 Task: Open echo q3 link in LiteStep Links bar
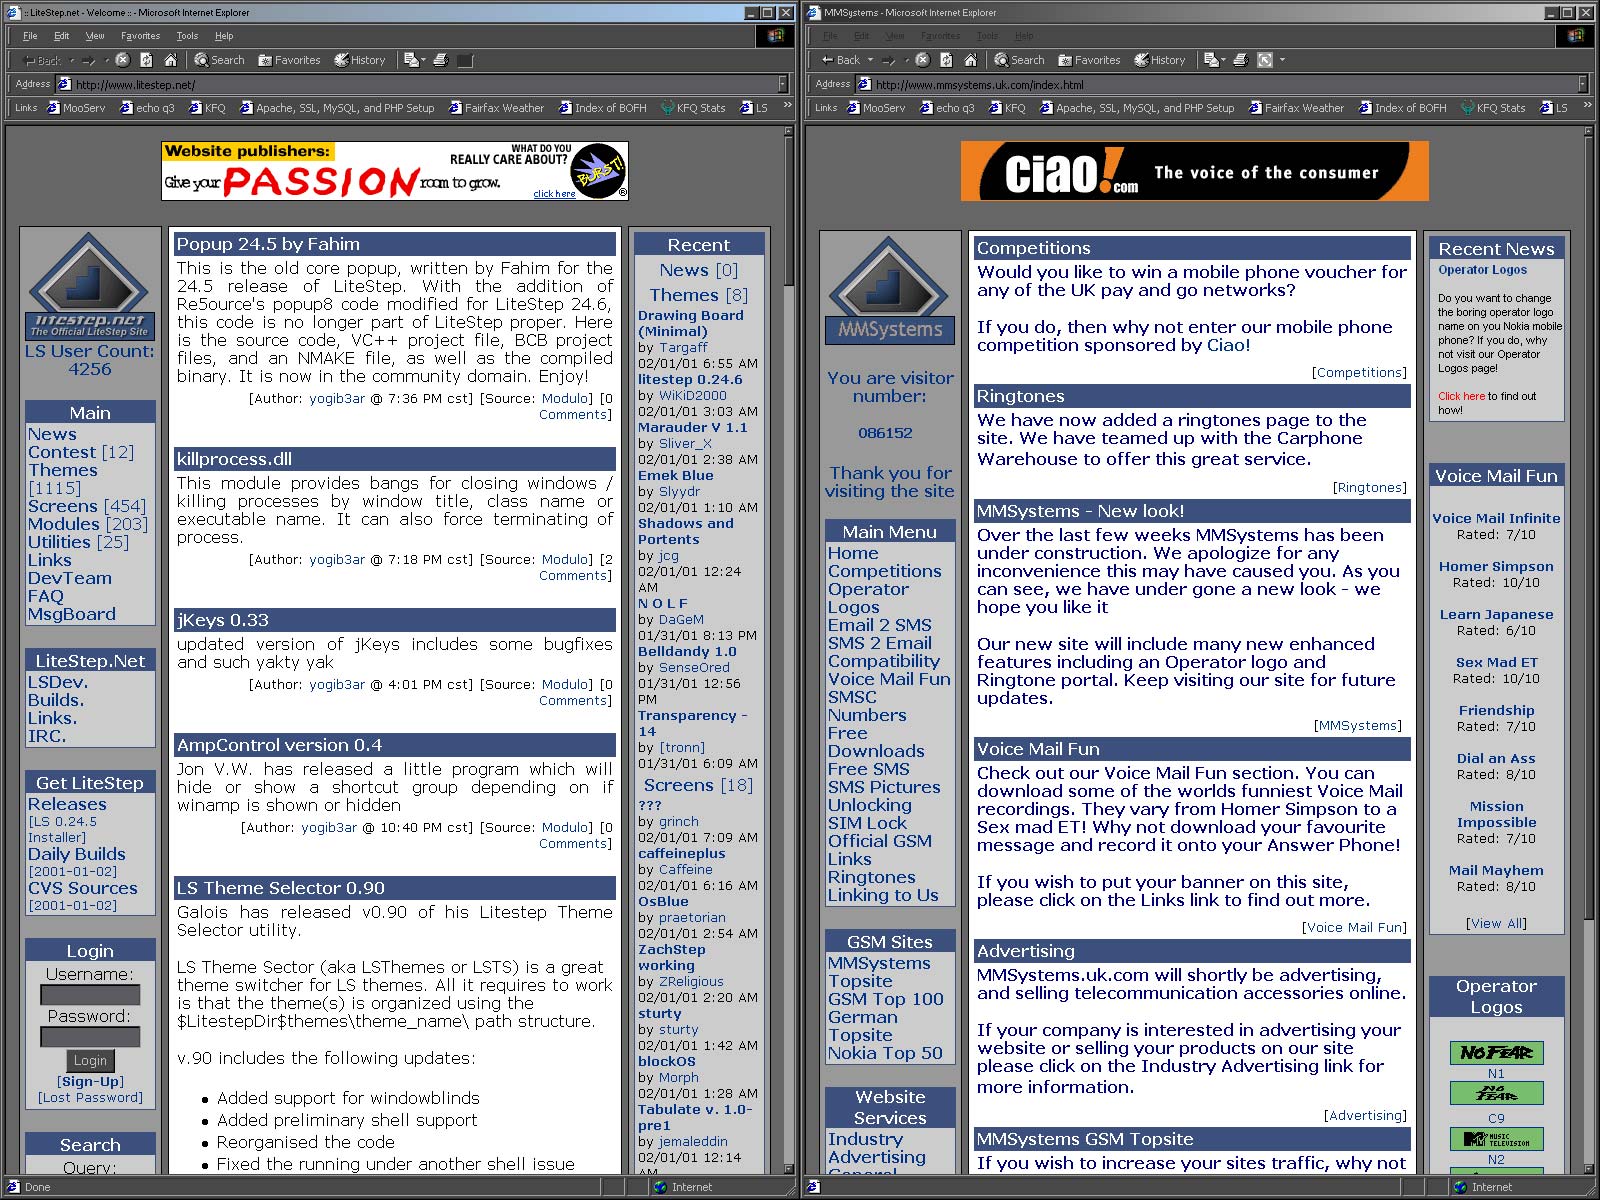(x=147, y=108)
